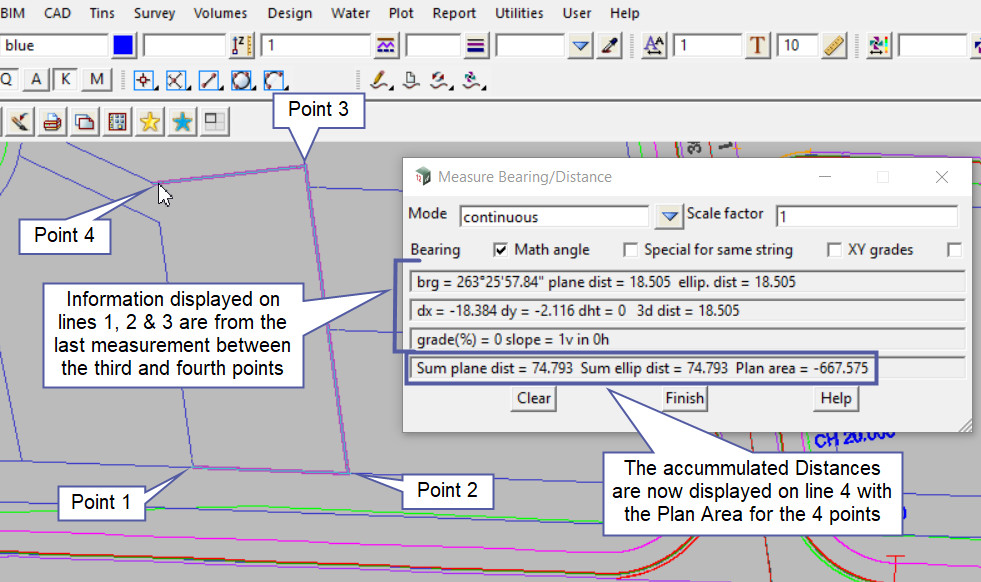981x582 pixels.
Task: Open the Survey menu
Action: [x=154, y=13]
